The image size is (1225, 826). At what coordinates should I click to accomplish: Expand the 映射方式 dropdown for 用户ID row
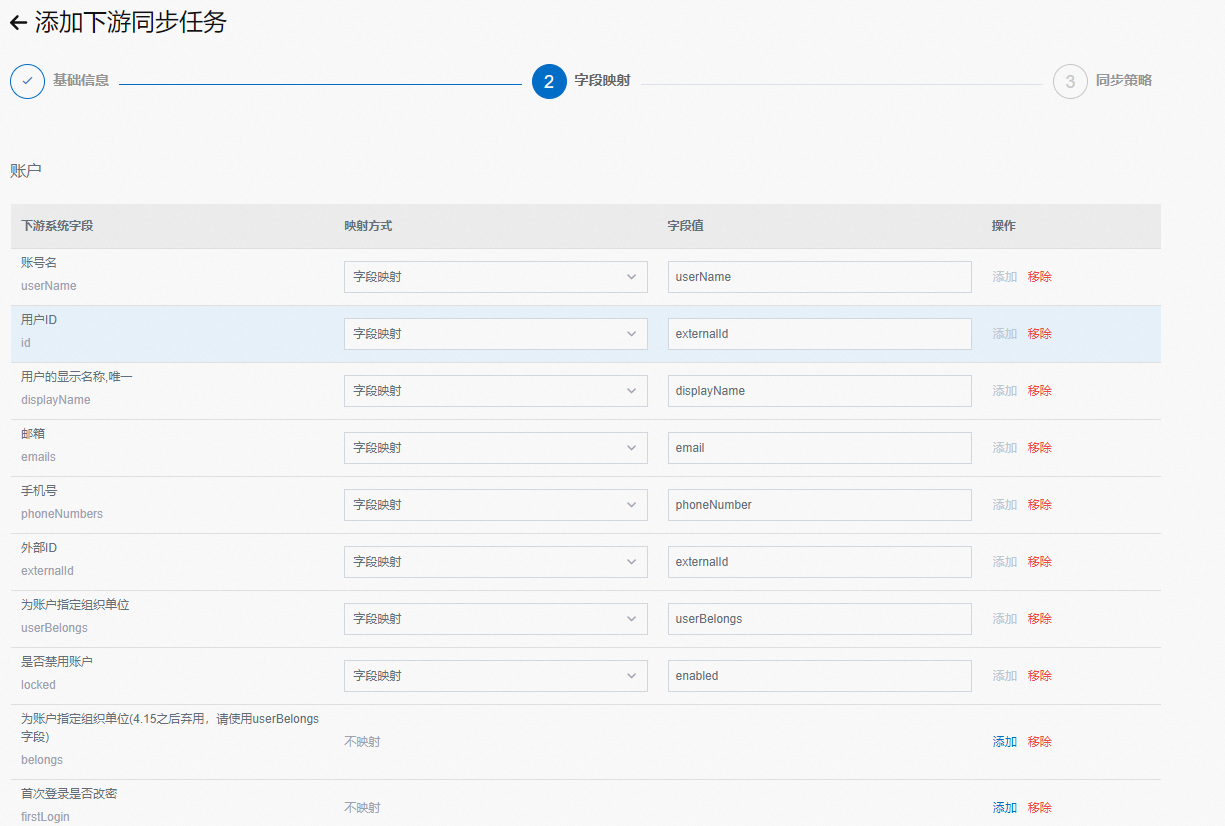[x=495, y=334]
